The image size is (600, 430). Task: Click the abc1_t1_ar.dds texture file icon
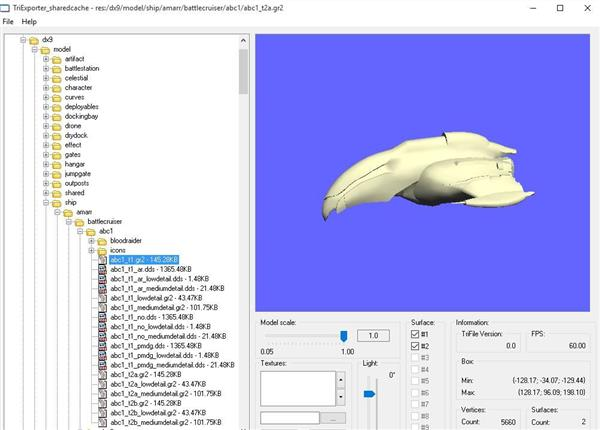(102, 269)
